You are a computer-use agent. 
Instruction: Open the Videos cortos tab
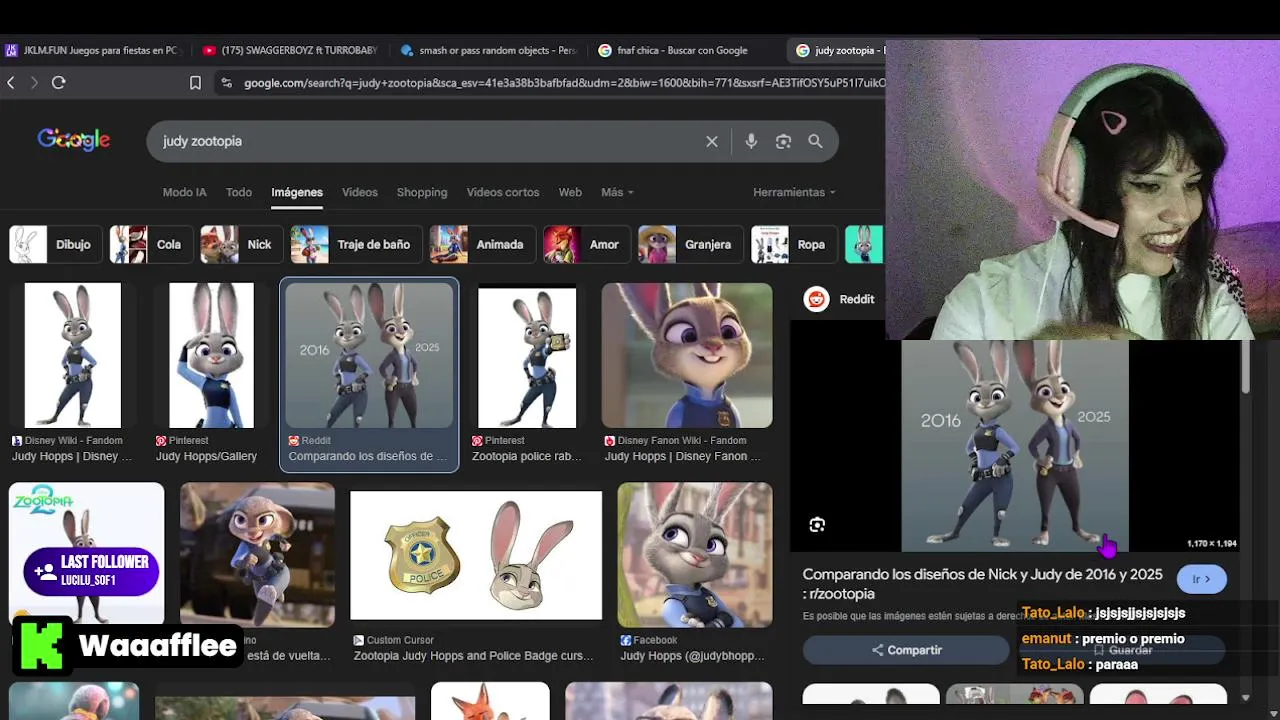click(x=503, y=192)
